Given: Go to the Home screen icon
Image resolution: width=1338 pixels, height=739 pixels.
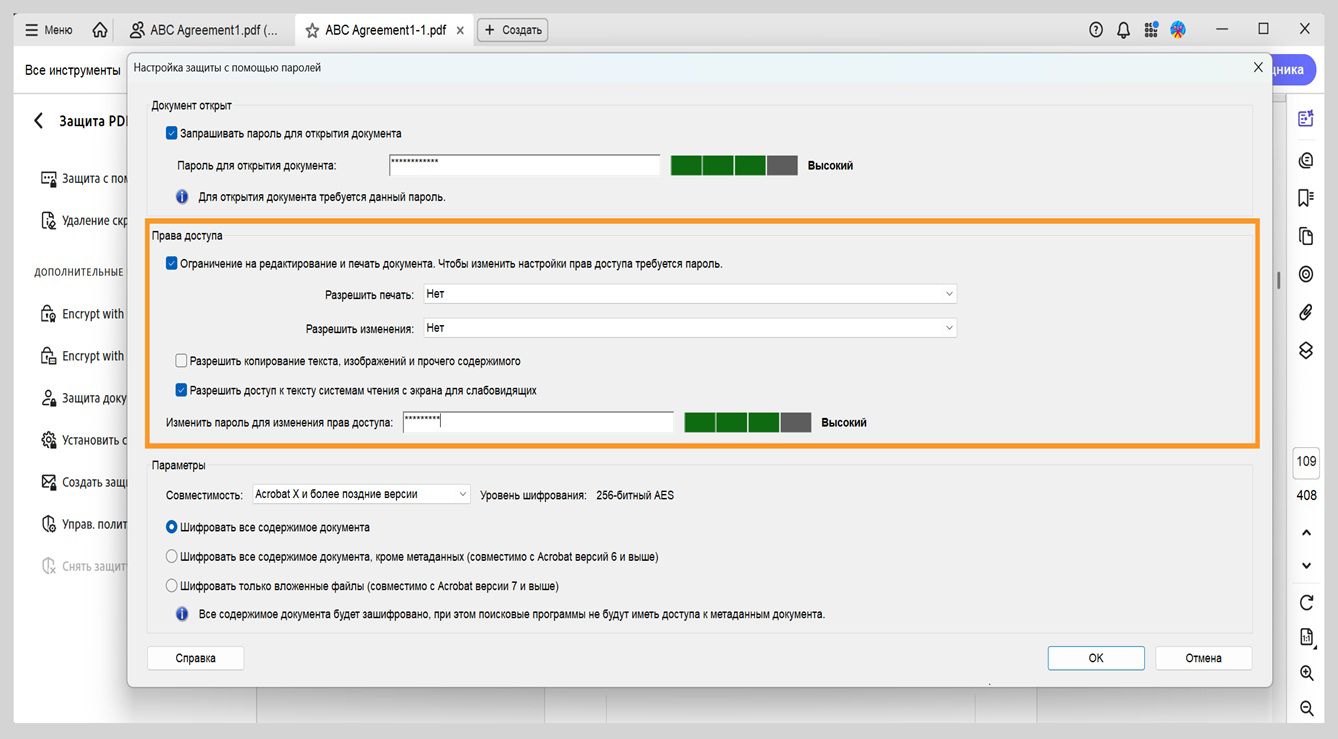Looking at the screenshot, I should 100,30.
